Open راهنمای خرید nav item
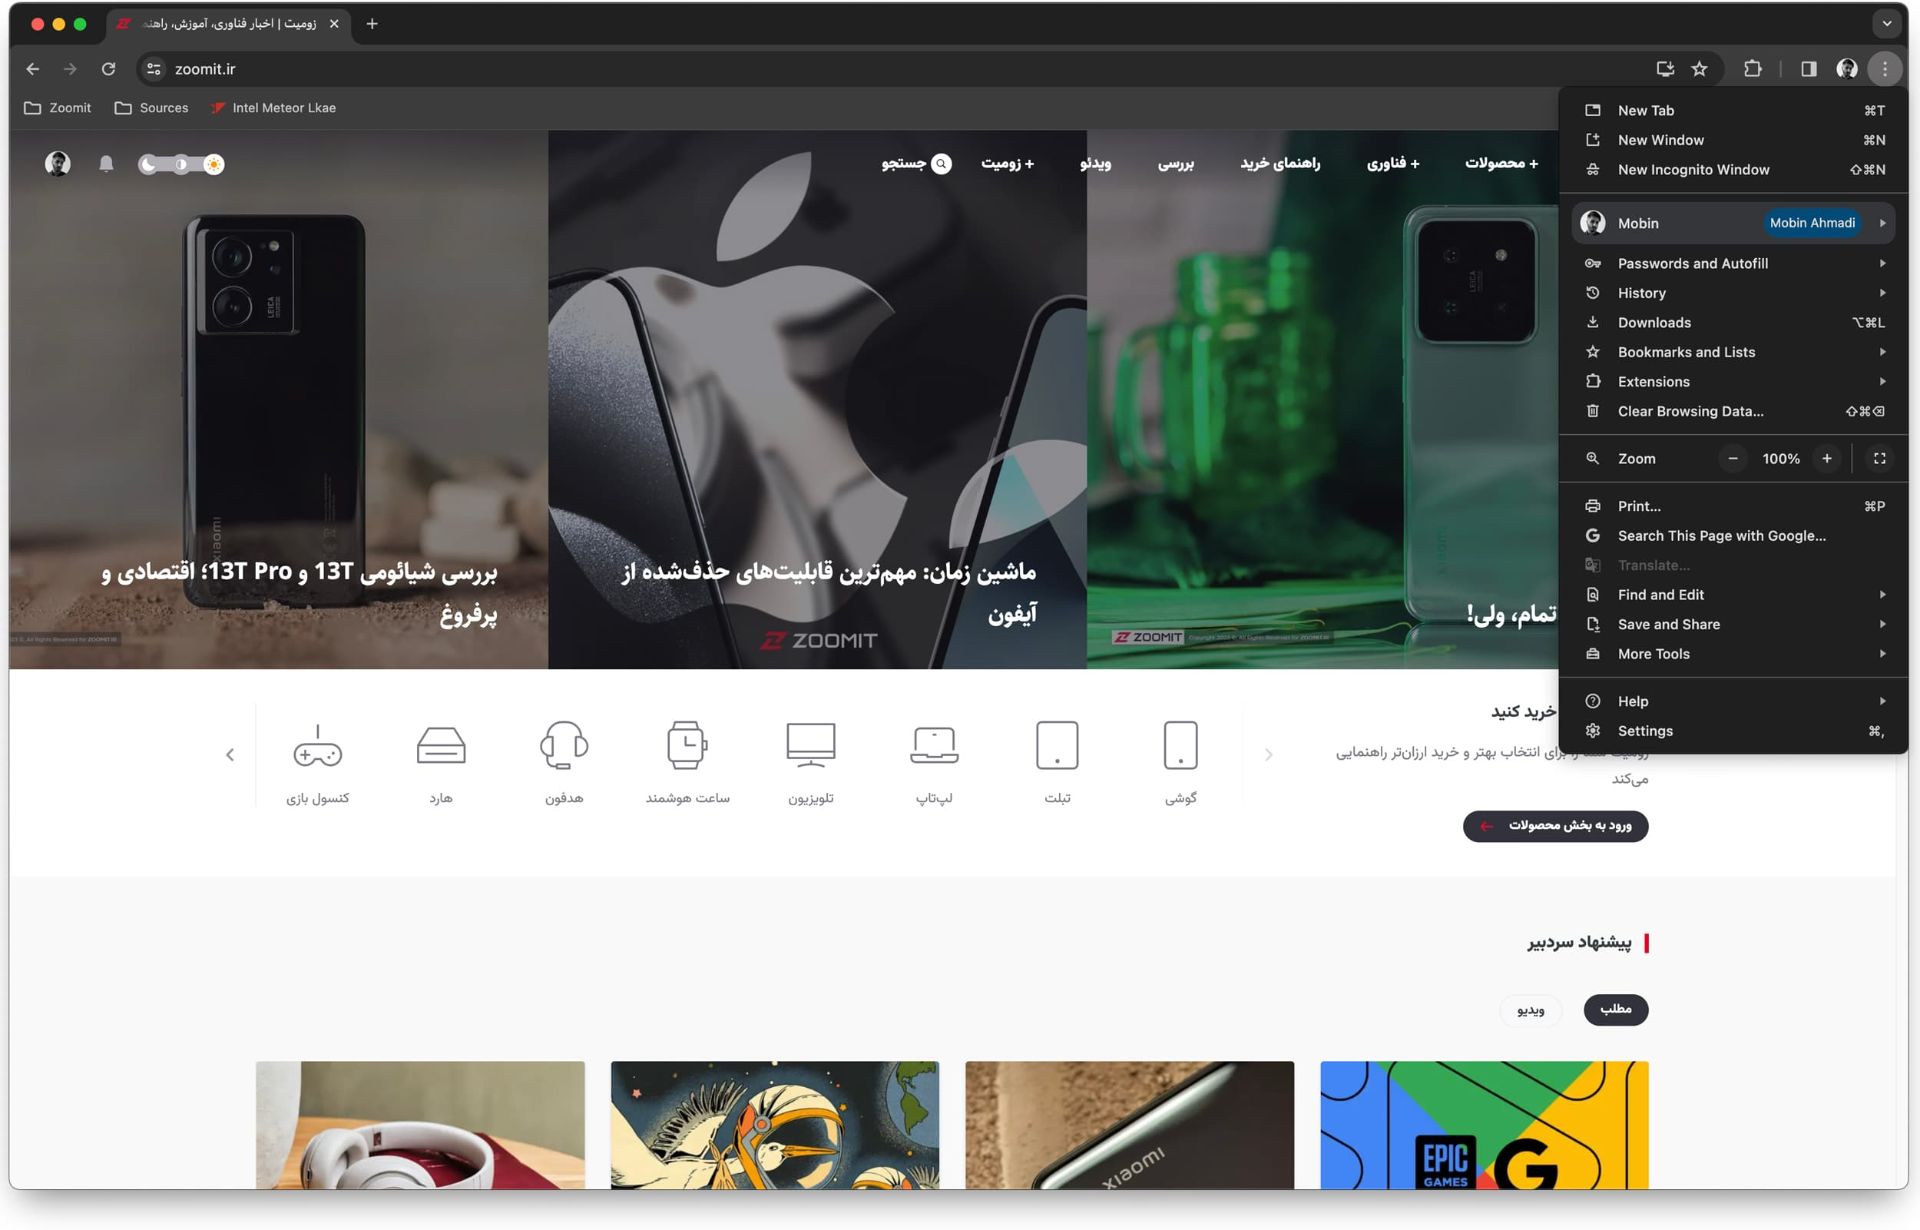 [x=1280, y=164]
